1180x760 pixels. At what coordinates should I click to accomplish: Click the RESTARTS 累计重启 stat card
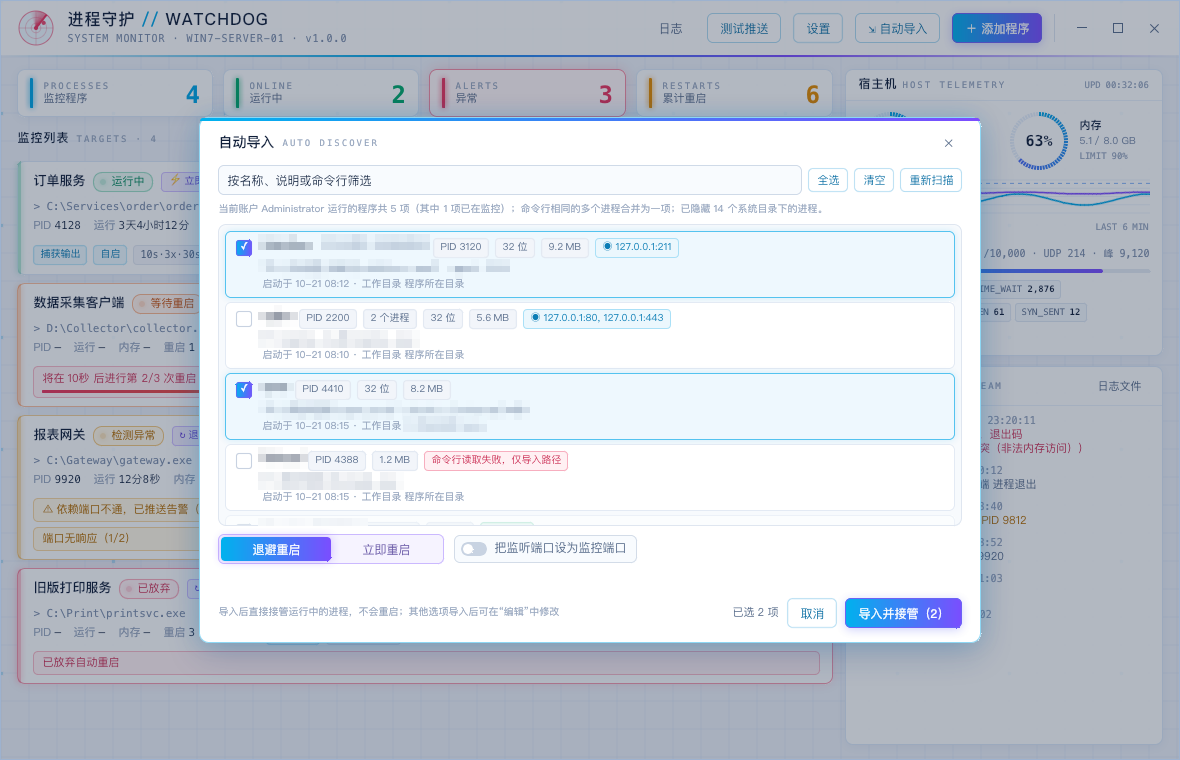point(734,93)
